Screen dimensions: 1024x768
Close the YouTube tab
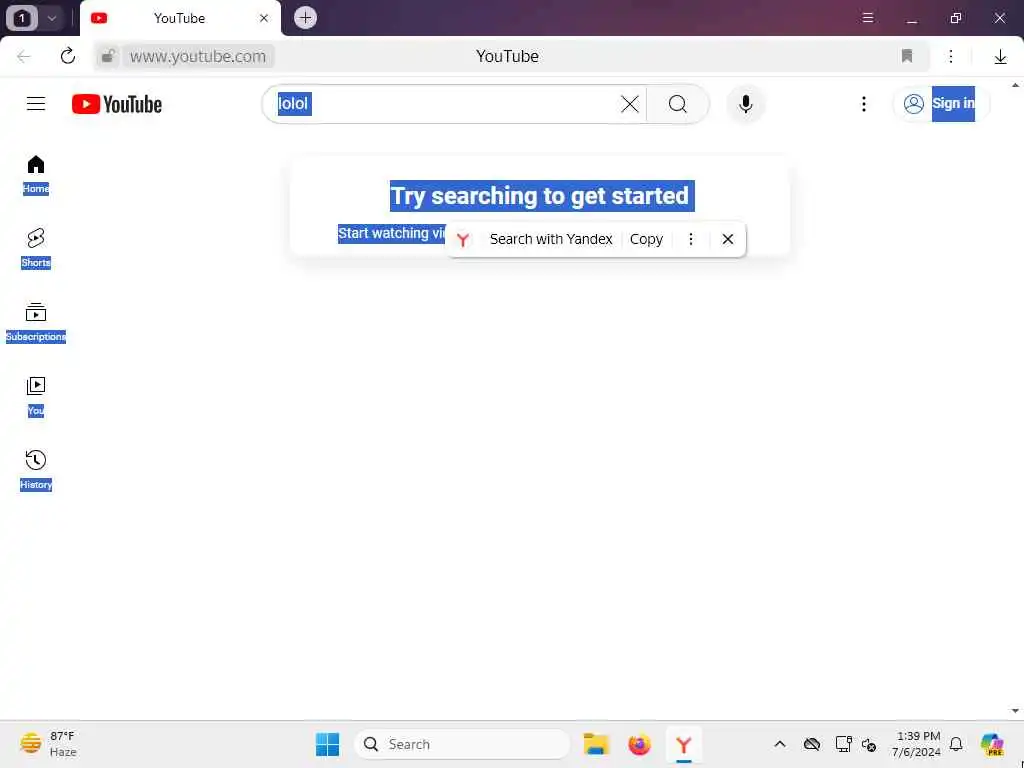[264, 18]
